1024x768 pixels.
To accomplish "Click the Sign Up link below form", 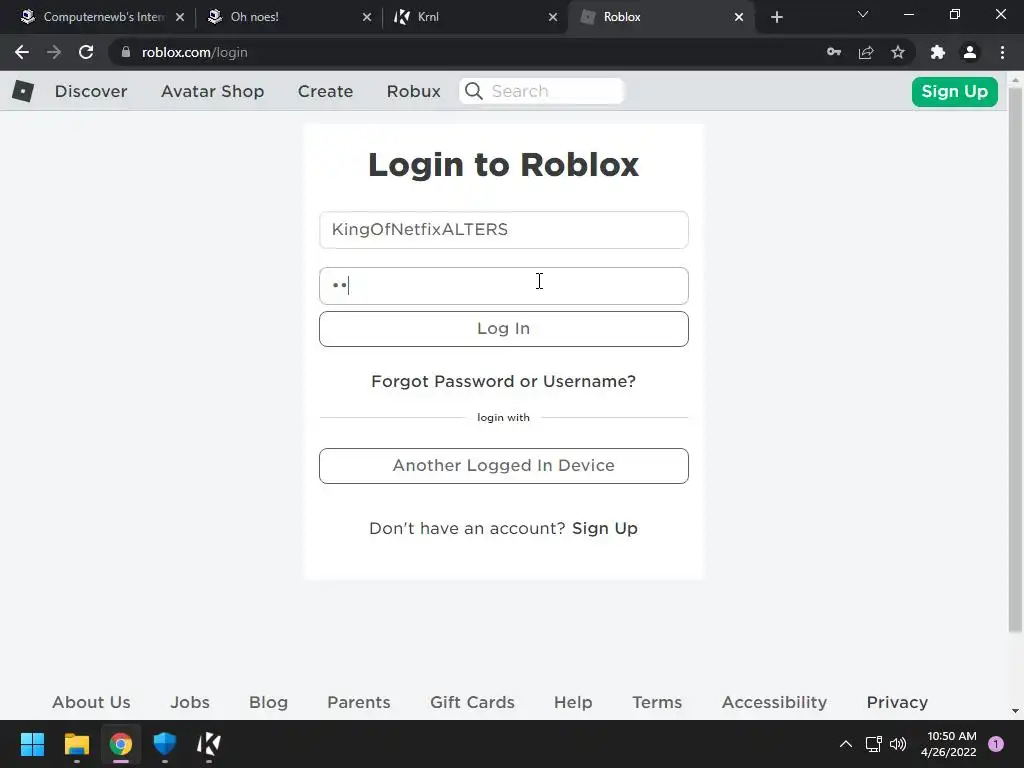I will 605,528.
